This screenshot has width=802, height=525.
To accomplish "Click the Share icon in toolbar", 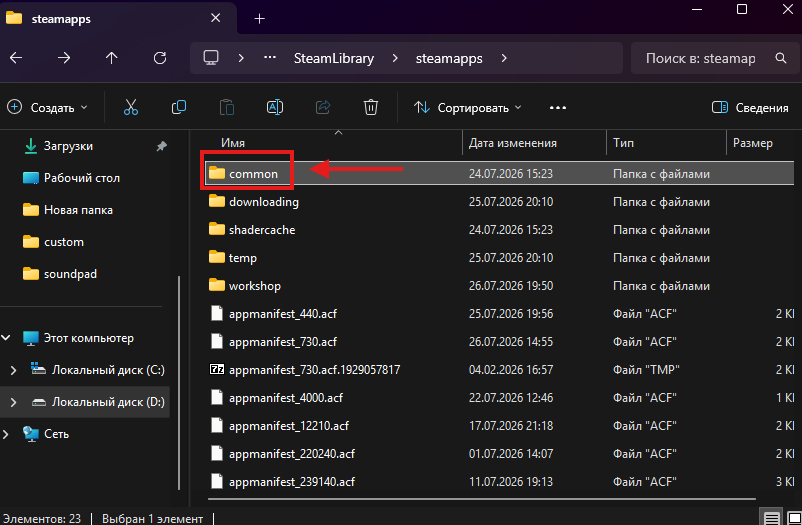I will [x=323, y=107].
